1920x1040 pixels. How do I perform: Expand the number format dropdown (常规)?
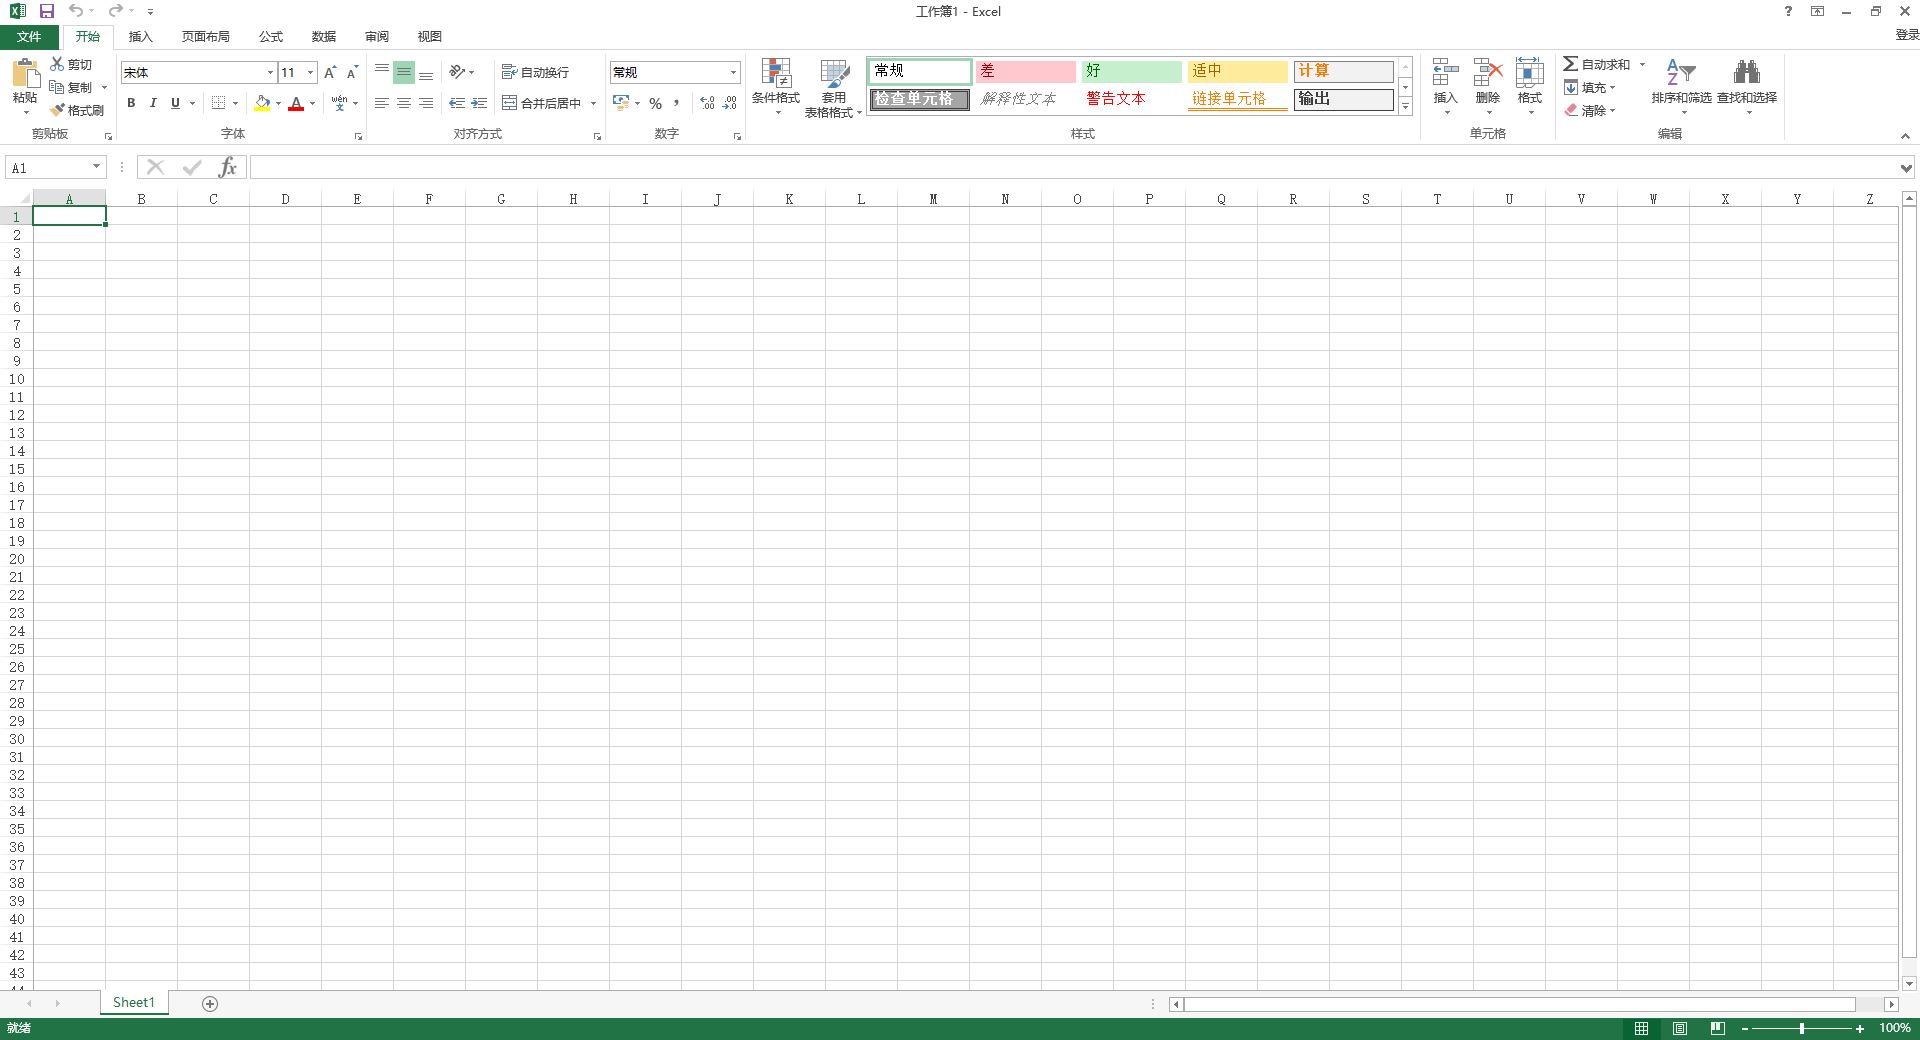pos(733,72)
